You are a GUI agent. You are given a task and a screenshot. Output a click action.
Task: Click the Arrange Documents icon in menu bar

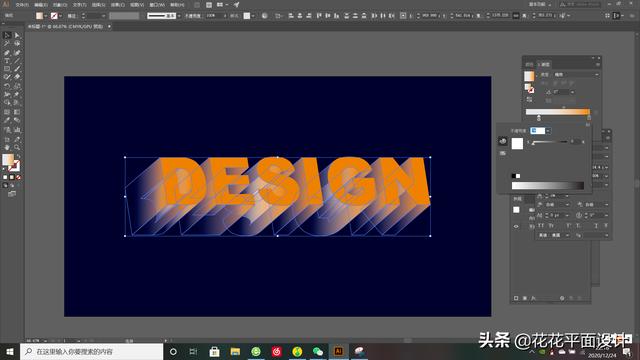[x=221, y=4]
